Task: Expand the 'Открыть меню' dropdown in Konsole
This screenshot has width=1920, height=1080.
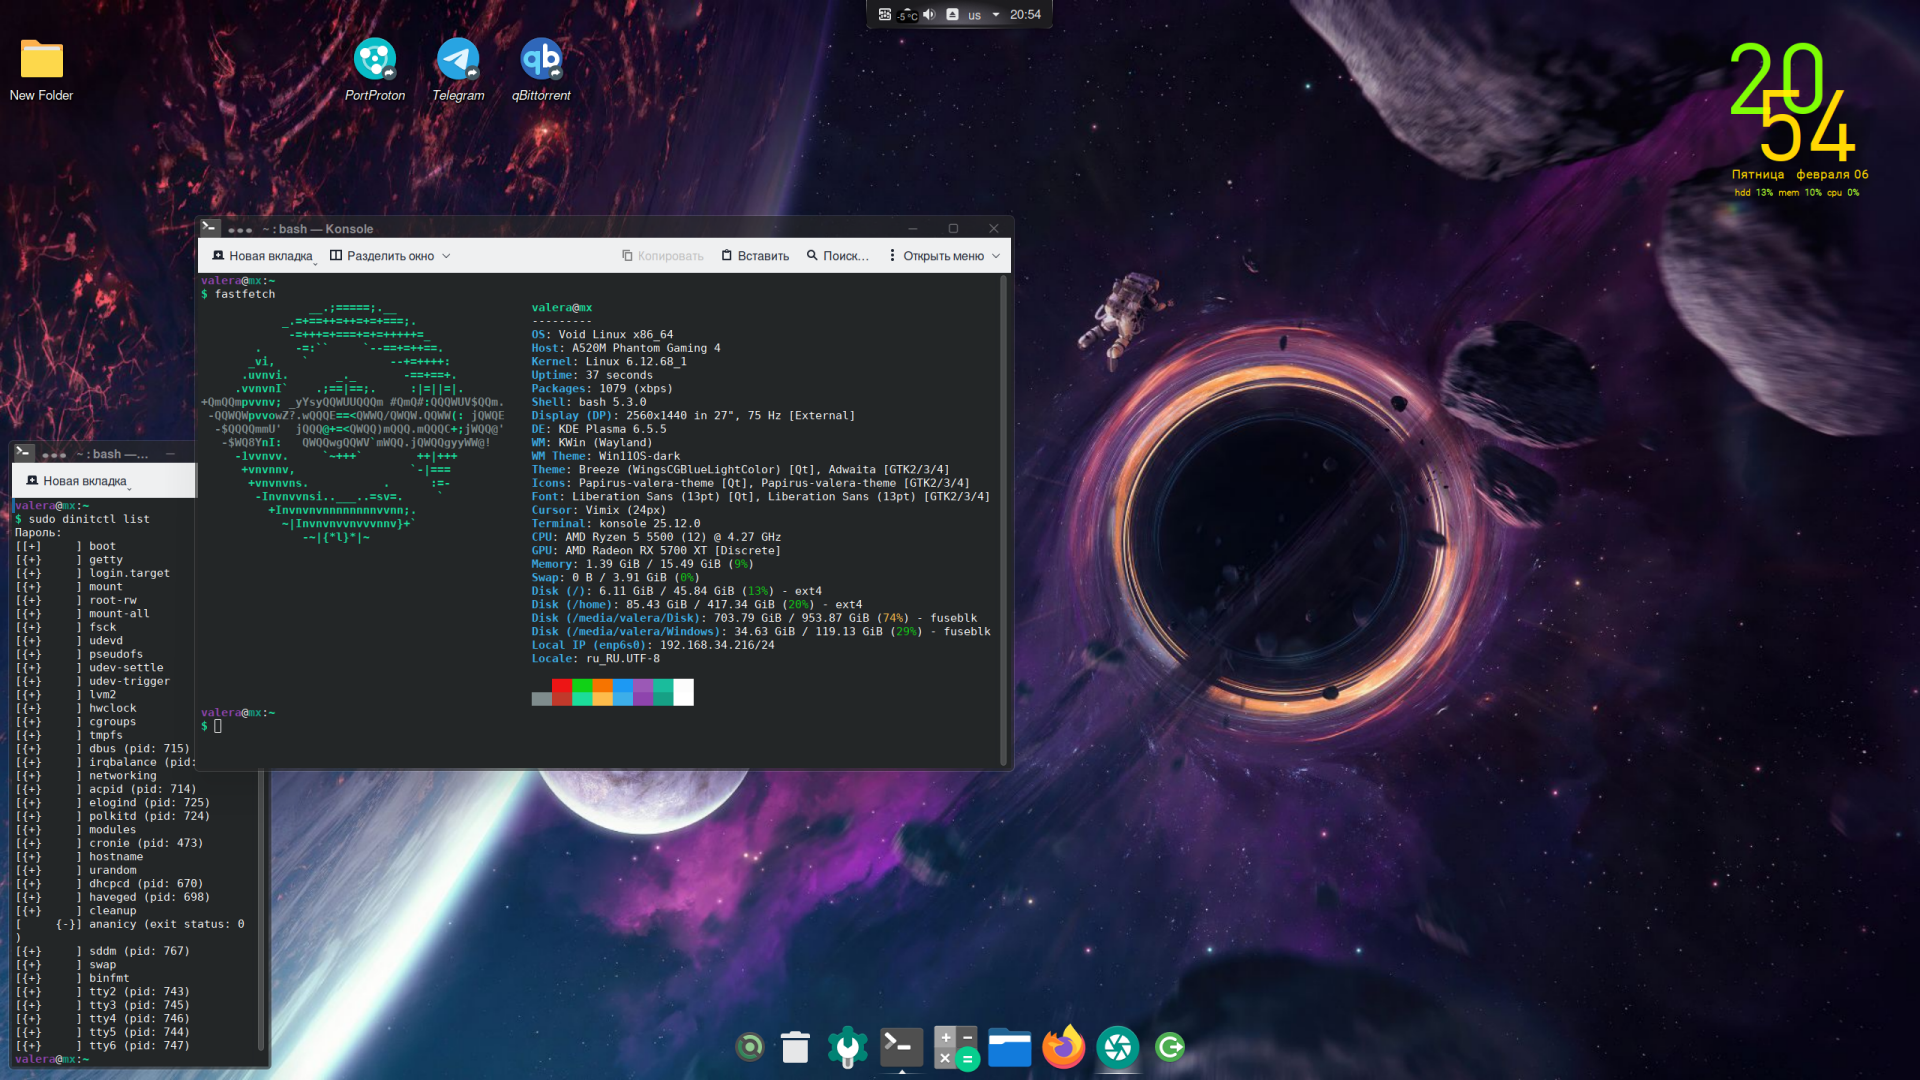Action: click(x=996, y=256)
